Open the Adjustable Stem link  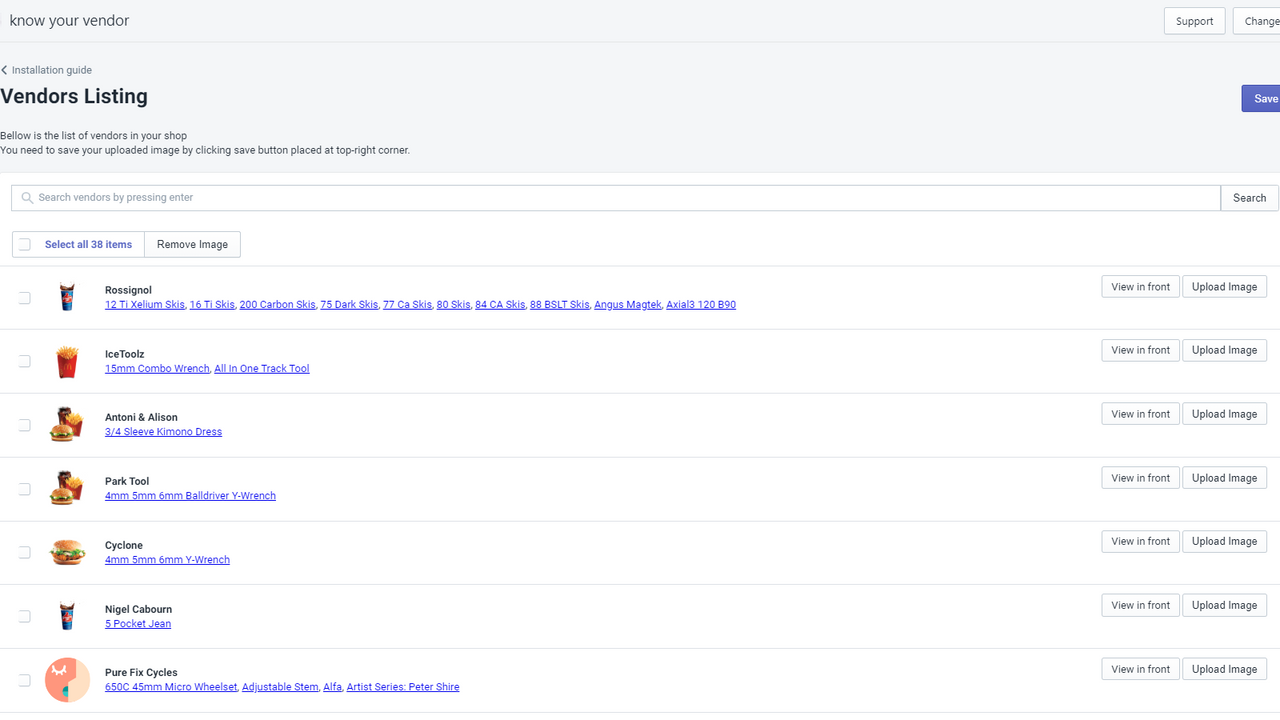pos(280,687)
